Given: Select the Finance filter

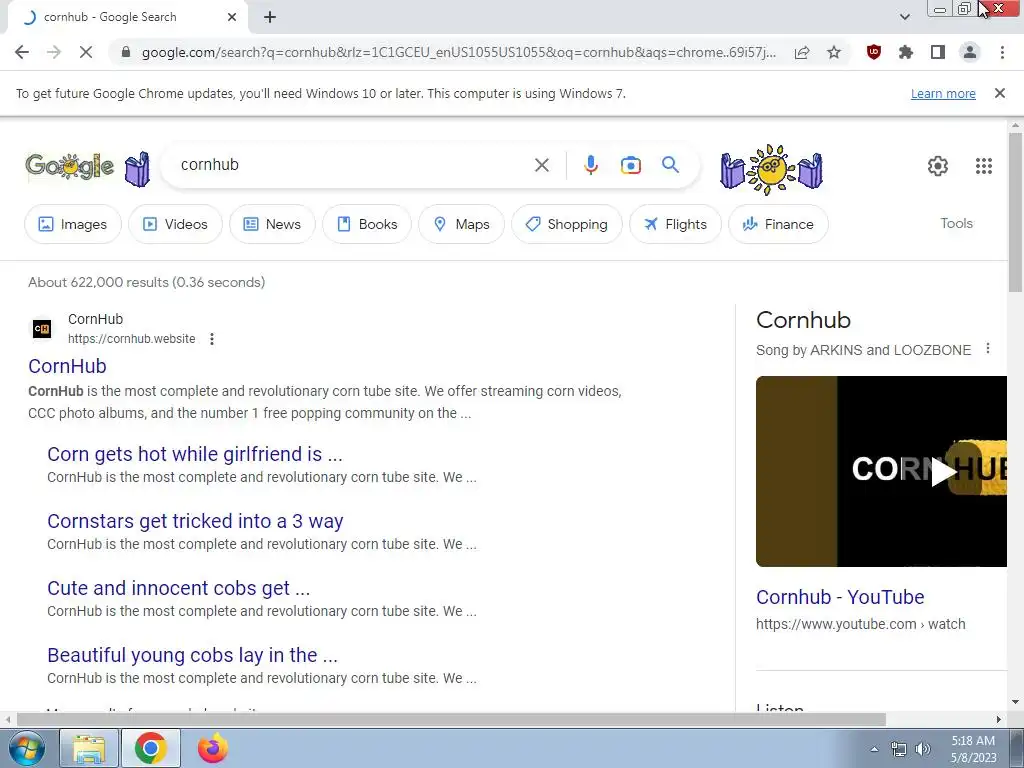Looking at the screenshot, I should [778, 224].
